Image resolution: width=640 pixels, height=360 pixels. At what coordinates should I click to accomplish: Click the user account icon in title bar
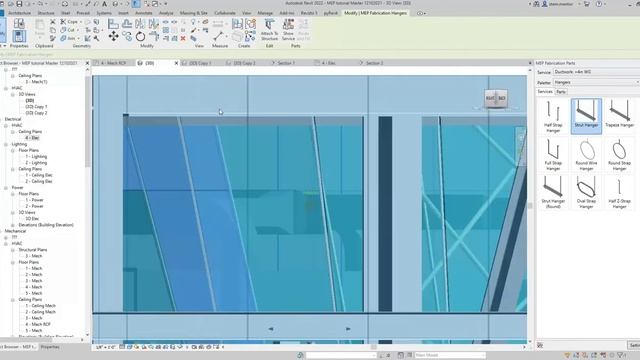coord(544,4)
